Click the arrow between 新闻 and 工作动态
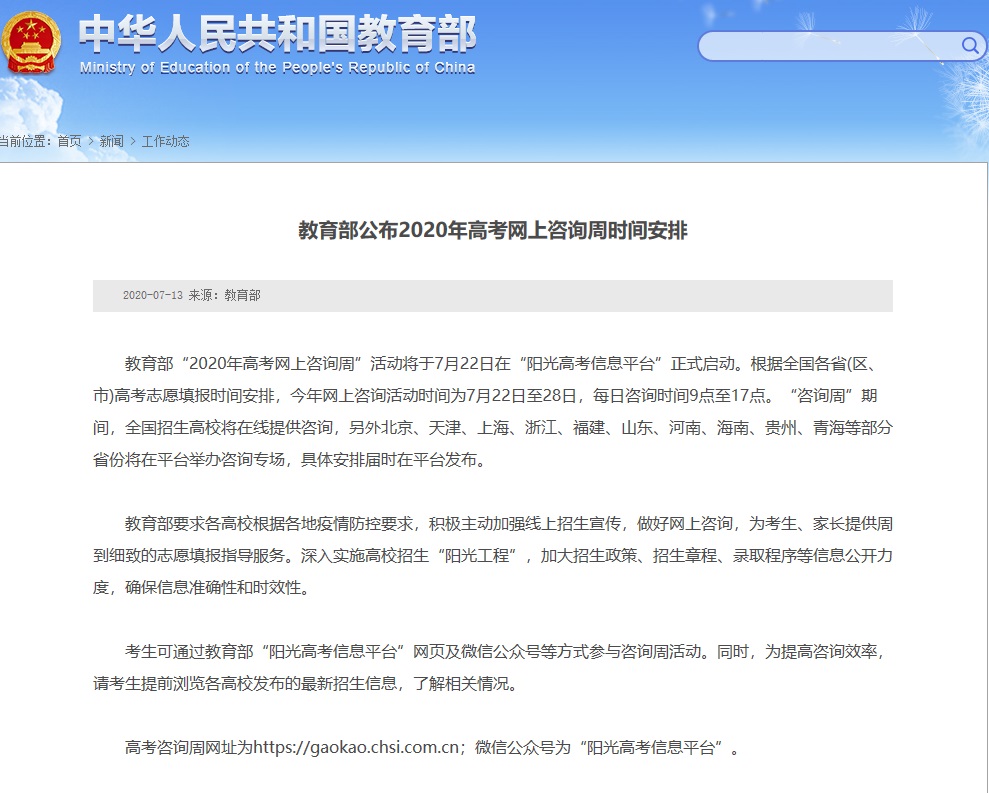This screenshot has height=793, width=989. [133, 141]
